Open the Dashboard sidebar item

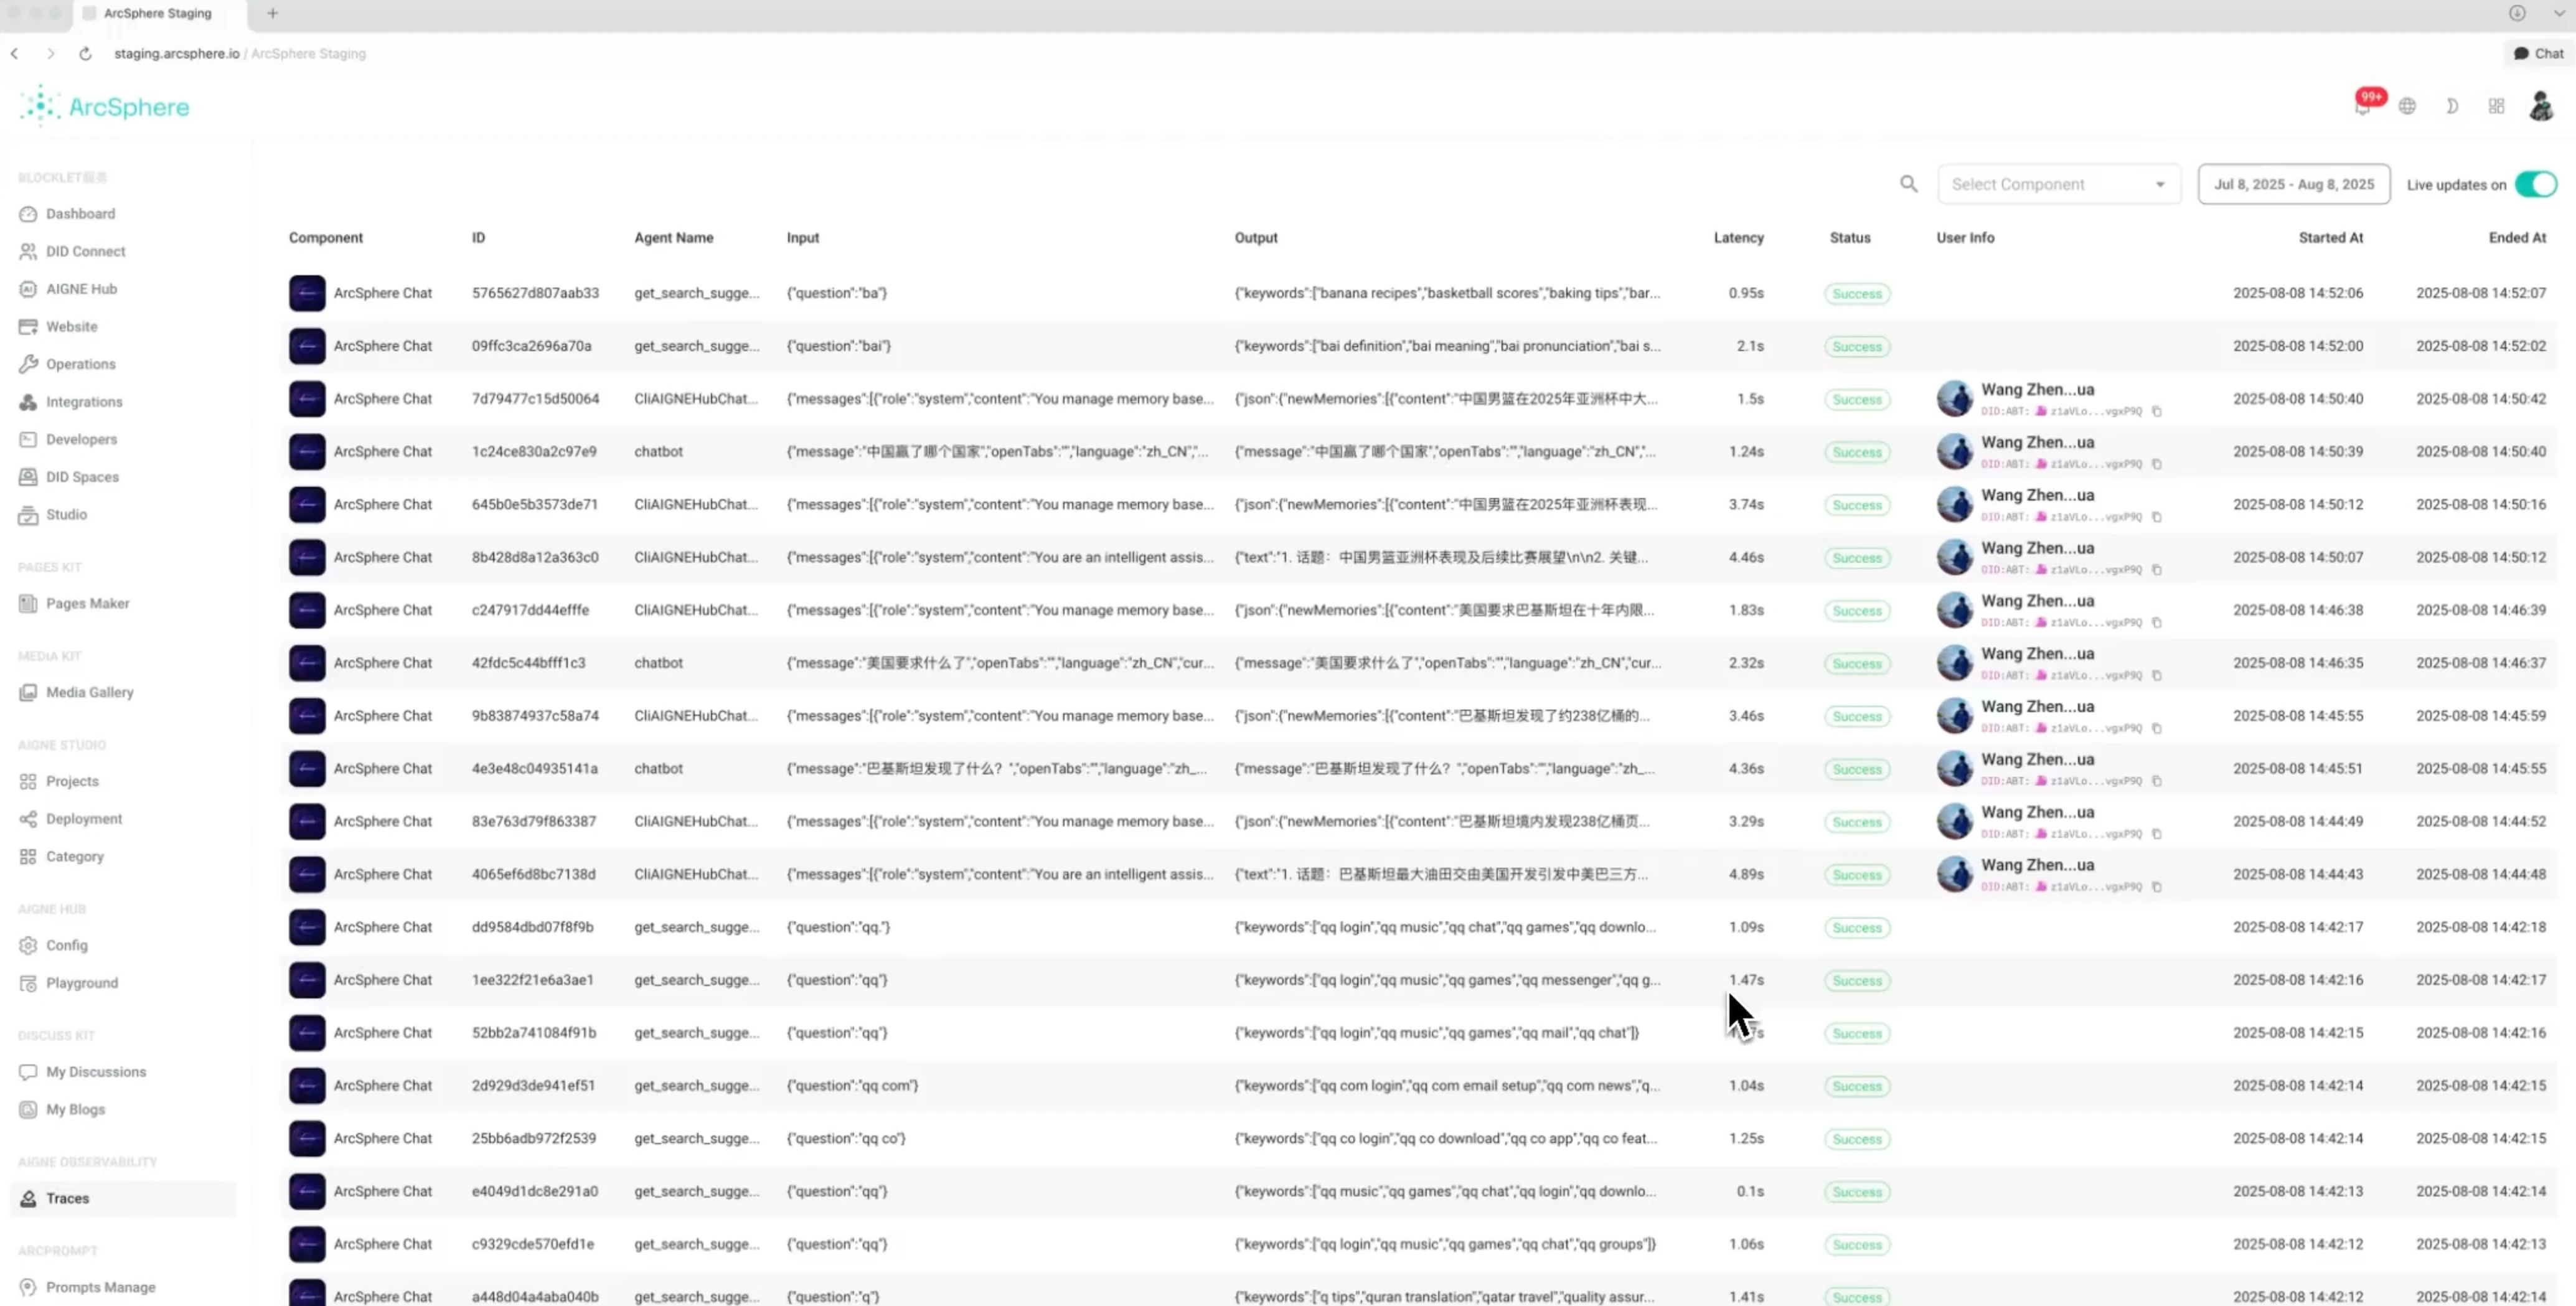click(80, 214)
